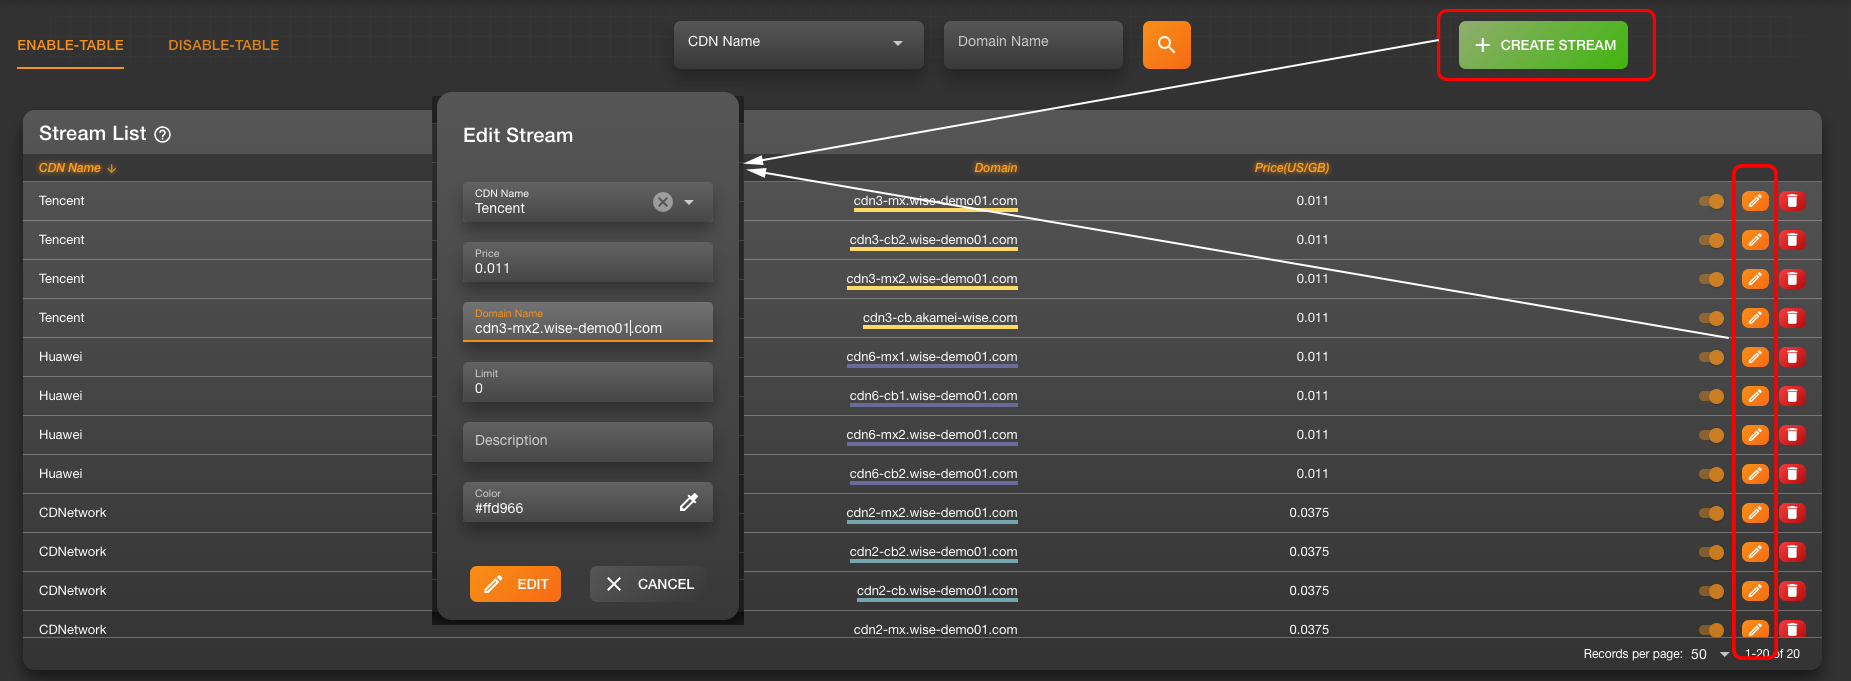
Task: Edit the cdn6-cb1.wise-demo01.com stream row
Action: pos(1755,396)
